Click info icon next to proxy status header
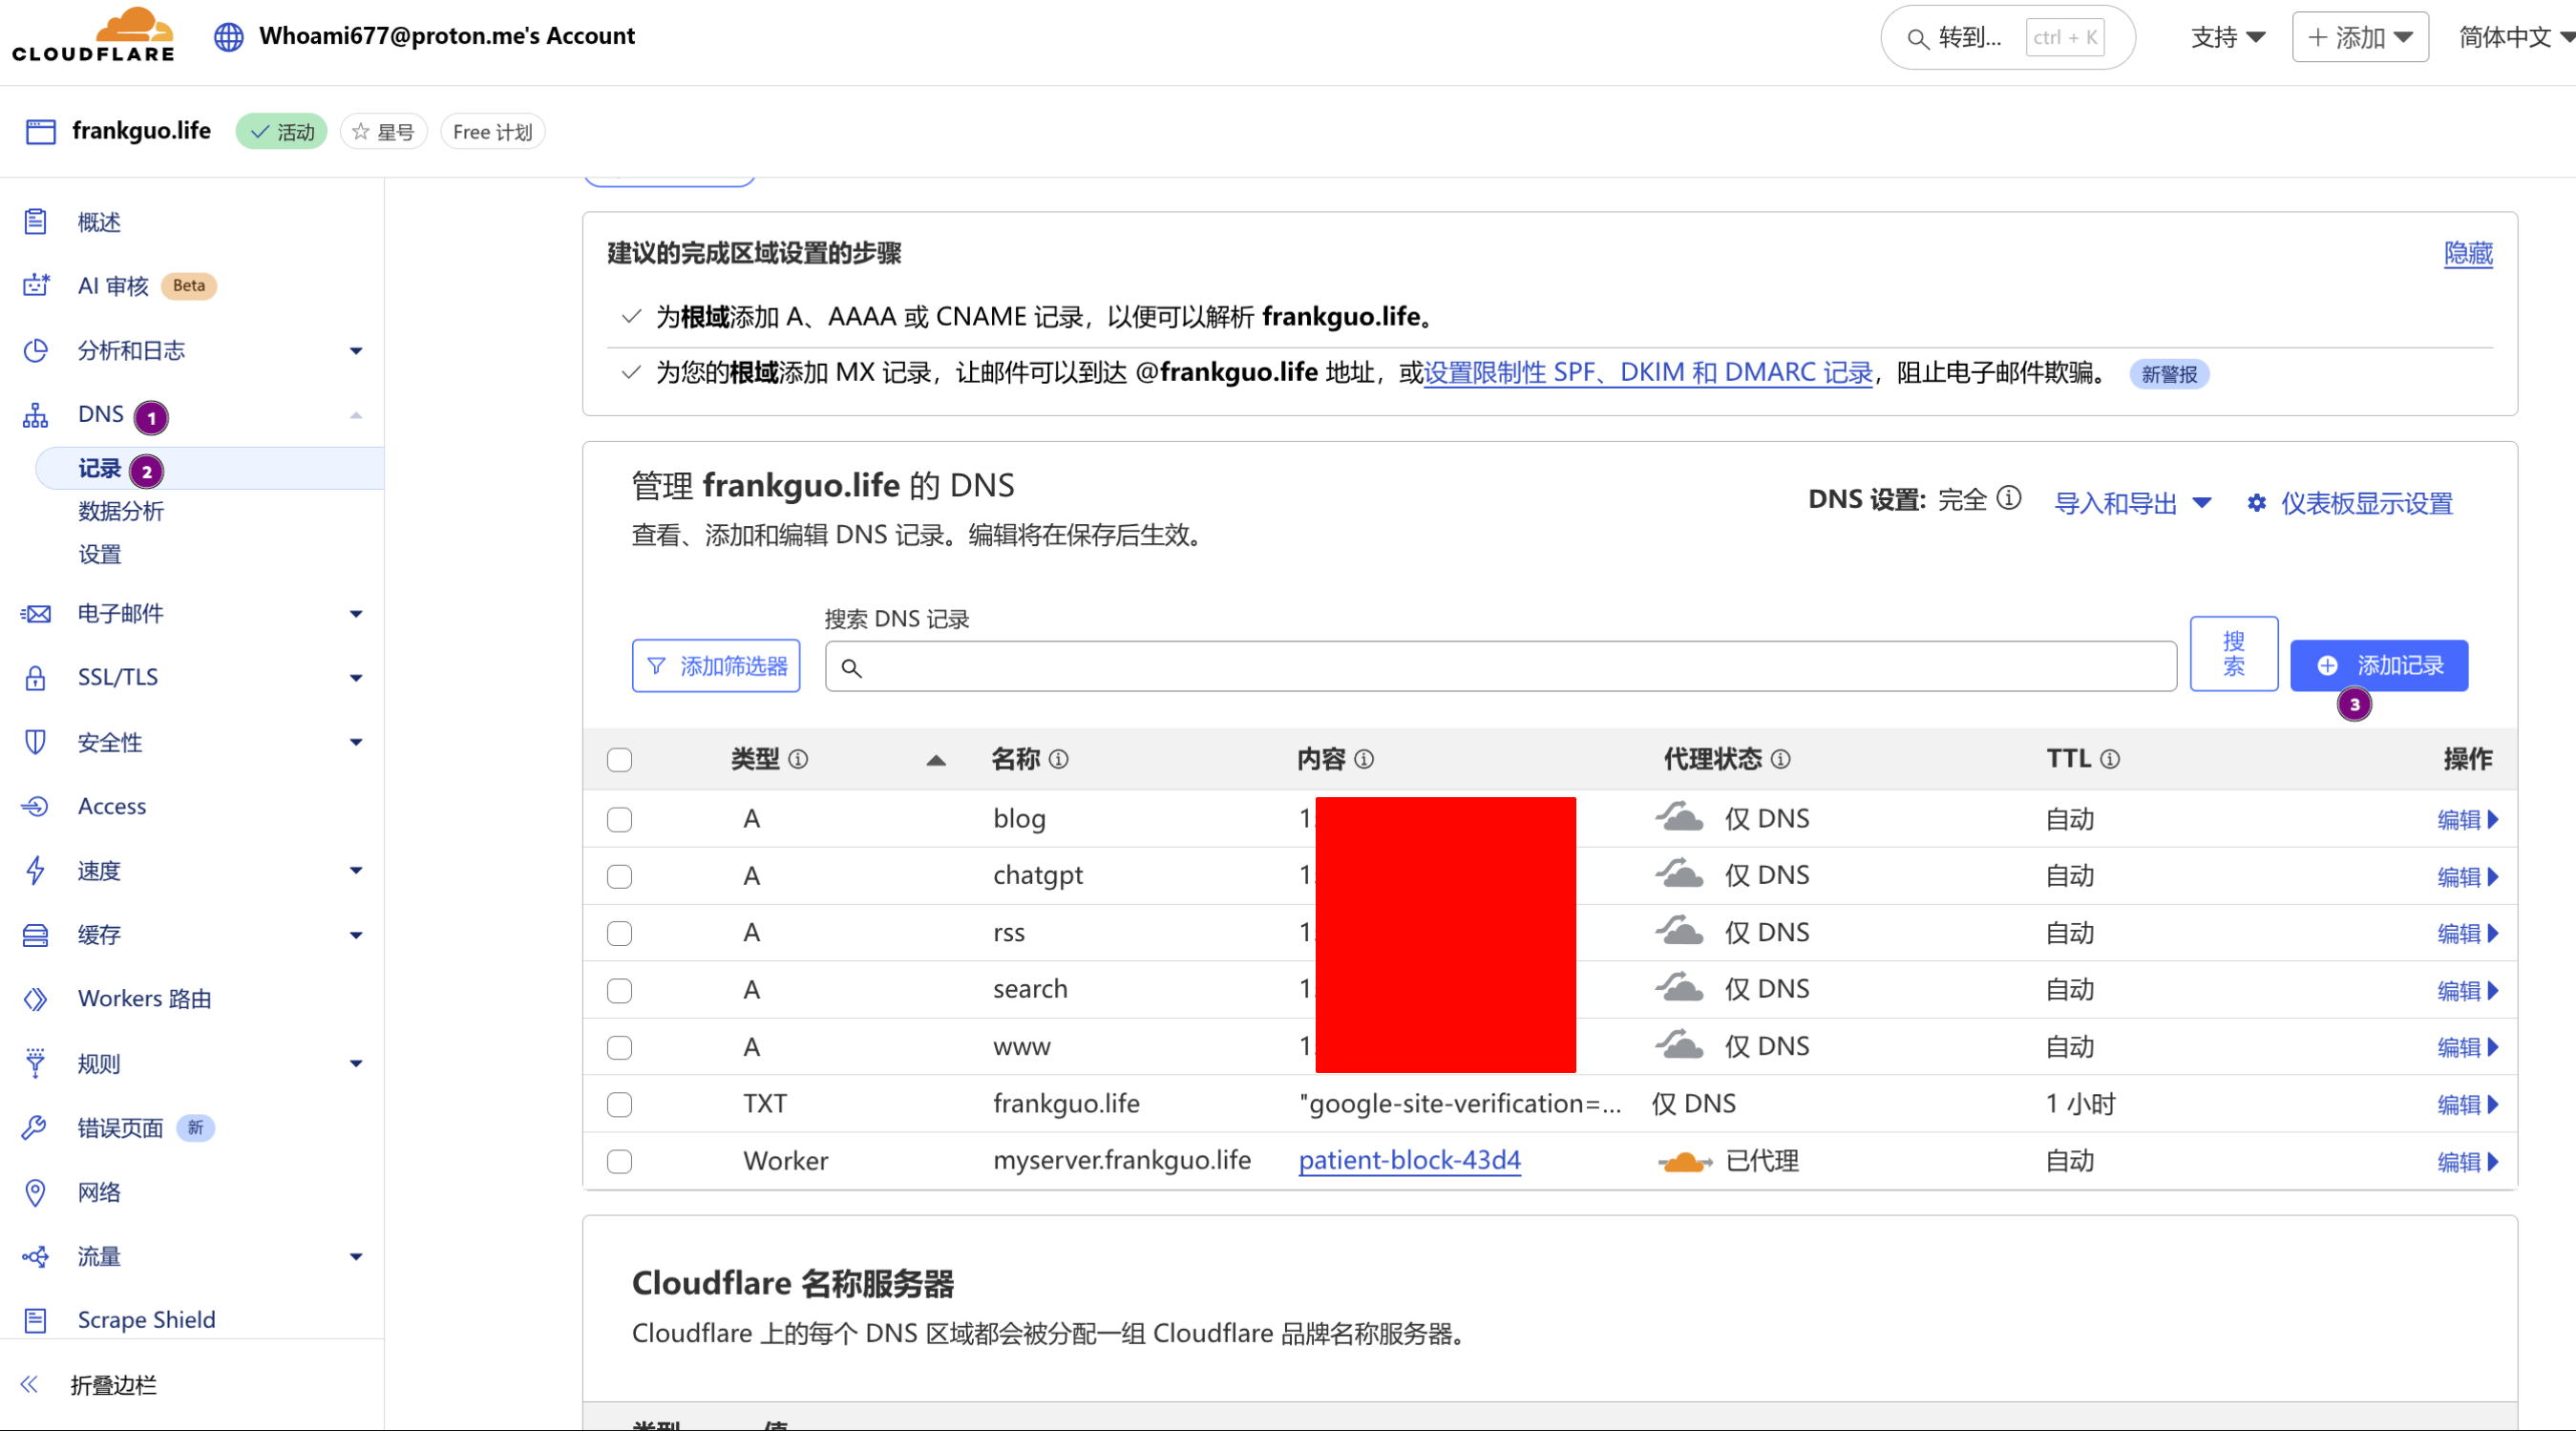Viewport: 2576px width, 1431px height. [x=1780, y=760]
